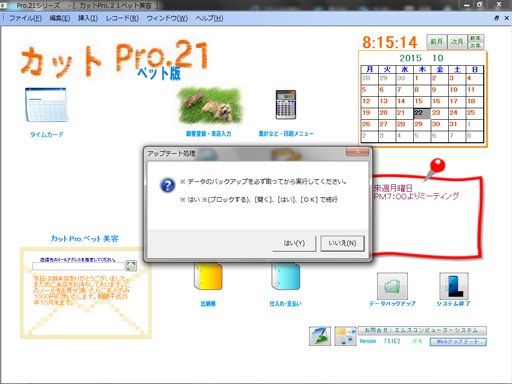Click the email address input field
The width and height of the screenshot is (512, 384).
pyautogui.click(x=78, y=266)
